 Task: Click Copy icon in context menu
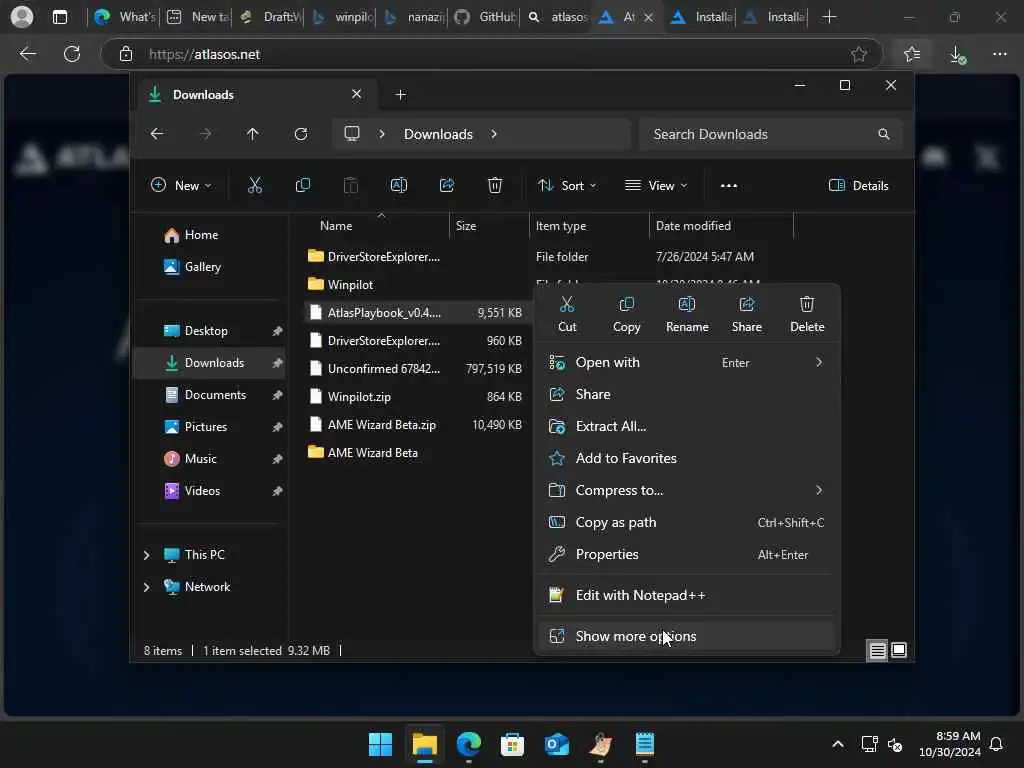pos(626,314)
